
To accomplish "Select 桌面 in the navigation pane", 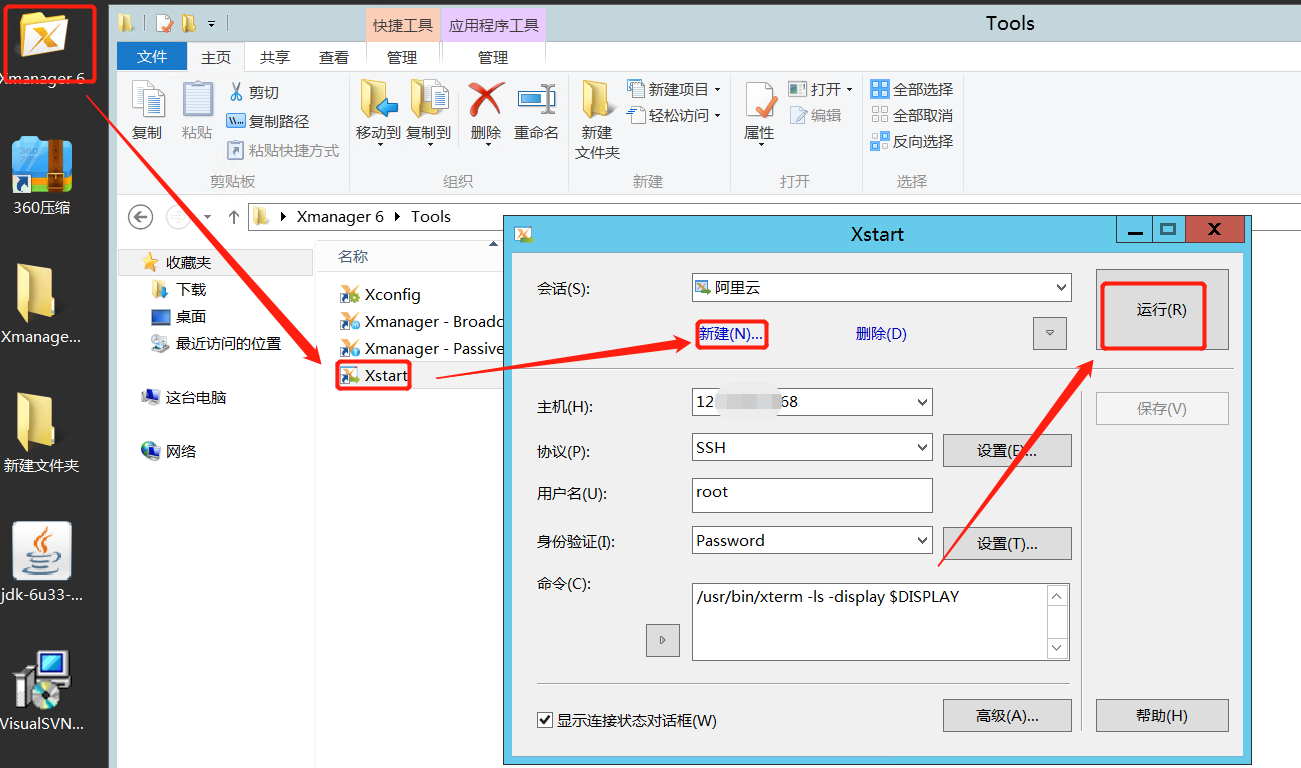I will [180, 317].
